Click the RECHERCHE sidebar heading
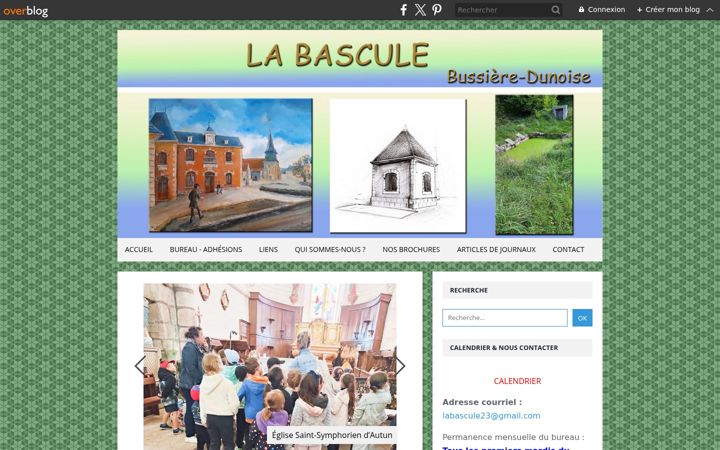Viewport: 720px width, 450px height. [x=468, y=290]
